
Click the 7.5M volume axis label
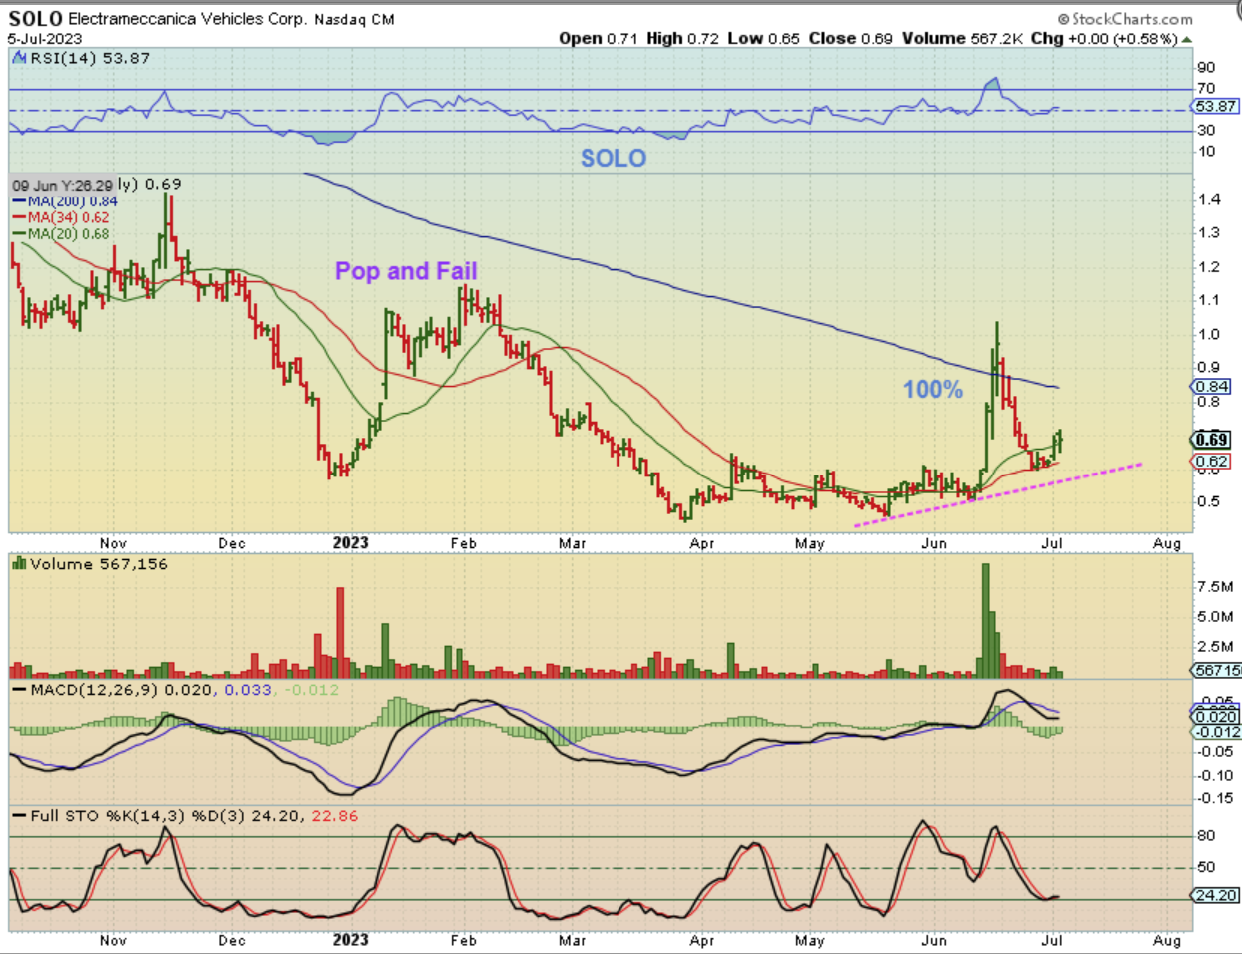point(1215,586)
